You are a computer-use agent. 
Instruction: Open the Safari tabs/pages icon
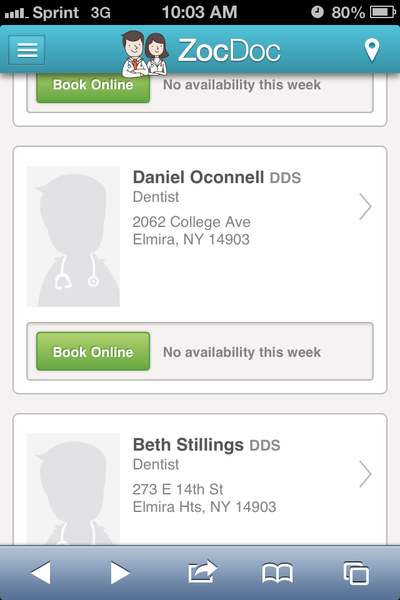(x=356, y=573)
